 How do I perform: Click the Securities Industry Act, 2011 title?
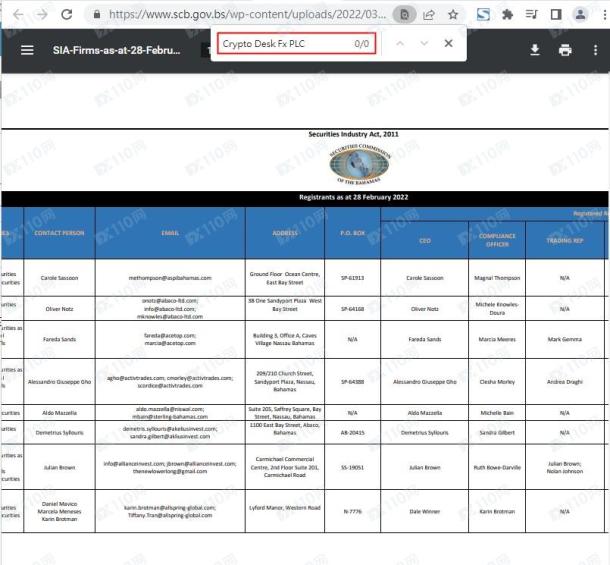(x=353, y=134)
